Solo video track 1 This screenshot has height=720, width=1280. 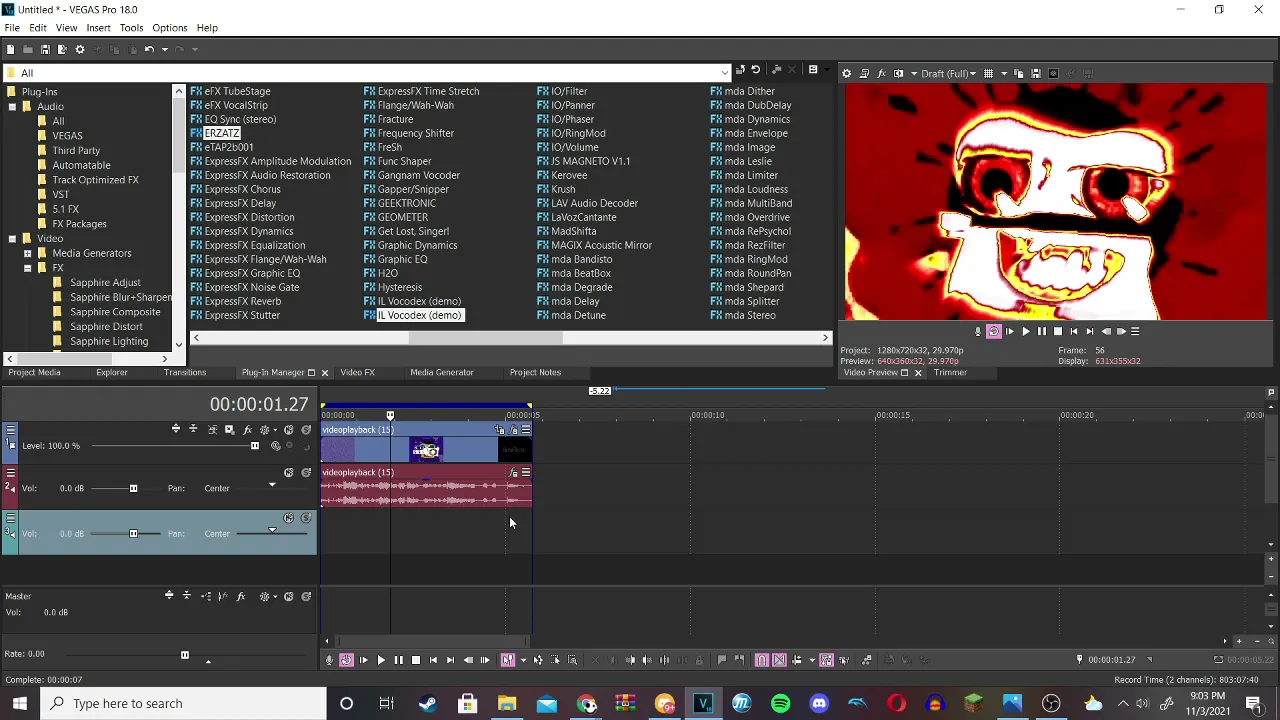pyautogui.click(x=306, y=430)
